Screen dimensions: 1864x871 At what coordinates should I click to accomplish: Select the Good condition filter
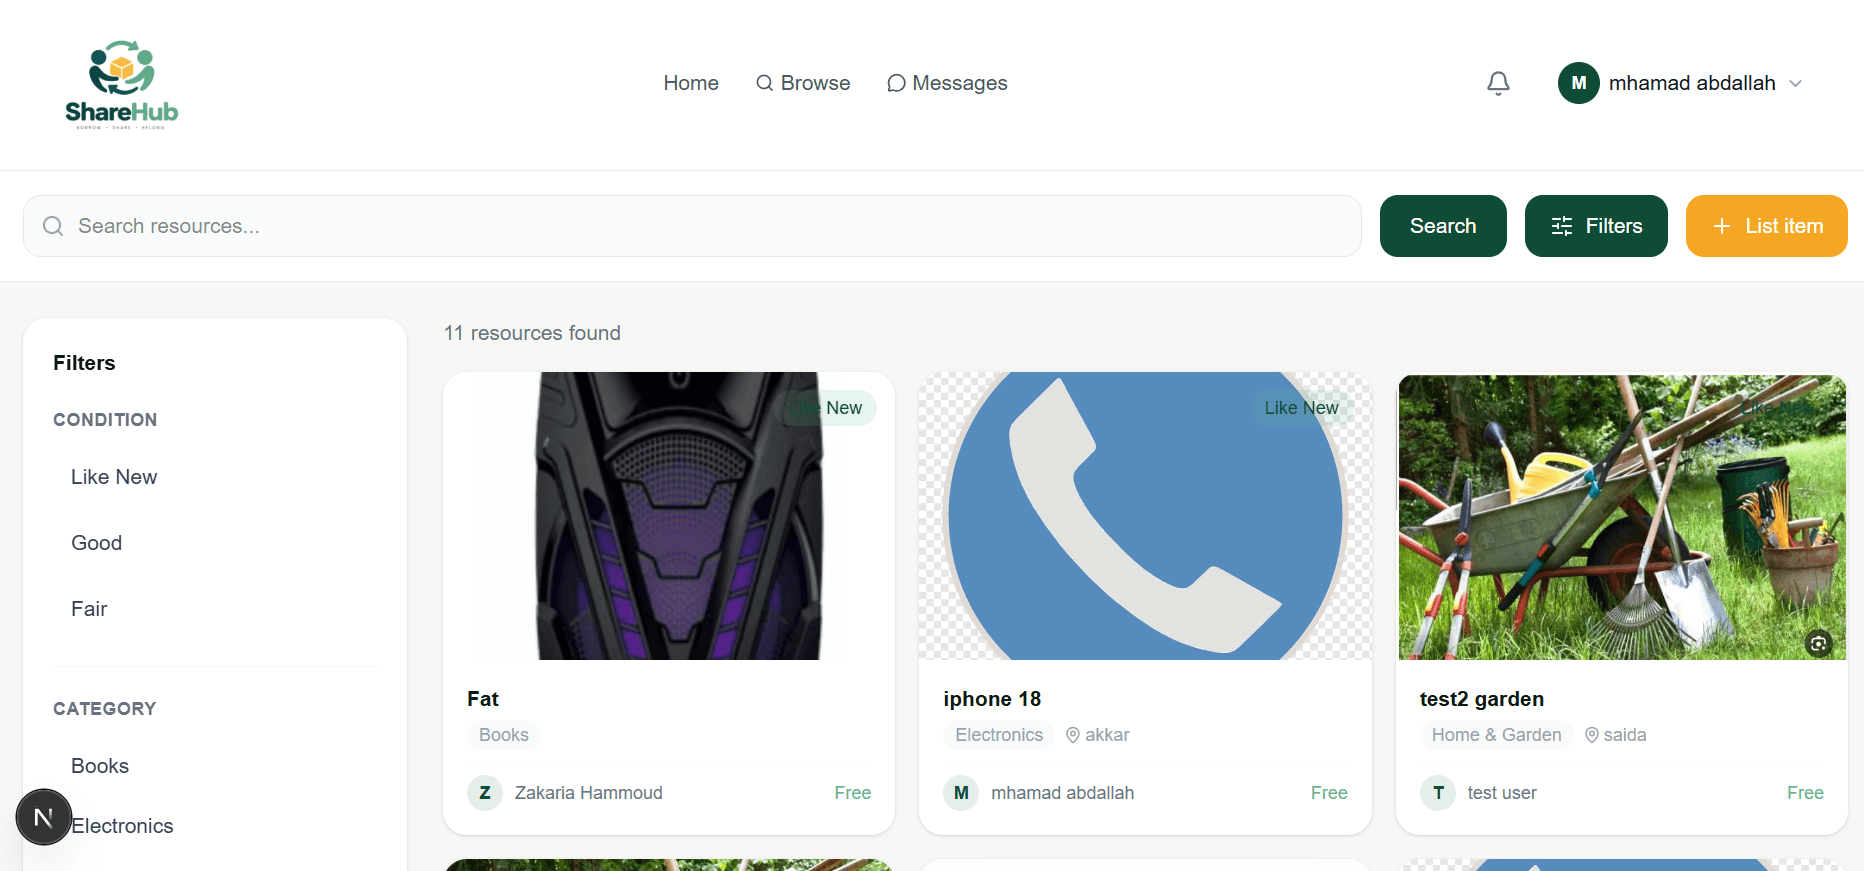click(x=97, y=543)
